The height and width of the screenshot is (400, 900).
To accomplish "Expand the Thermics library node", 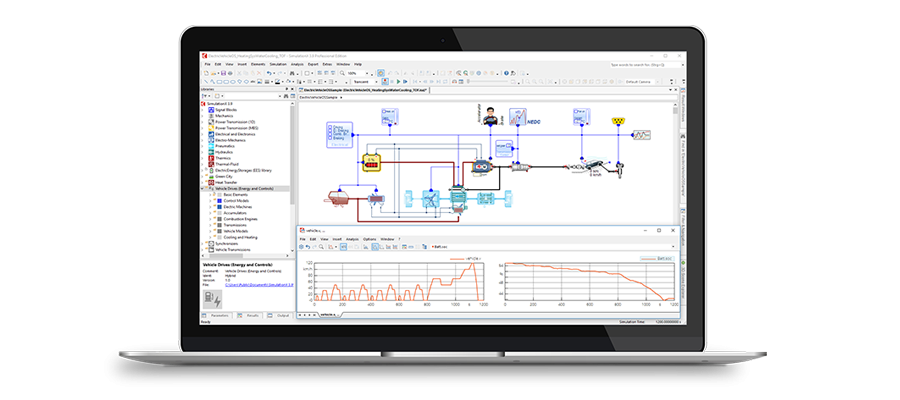I will click(202, 158).
